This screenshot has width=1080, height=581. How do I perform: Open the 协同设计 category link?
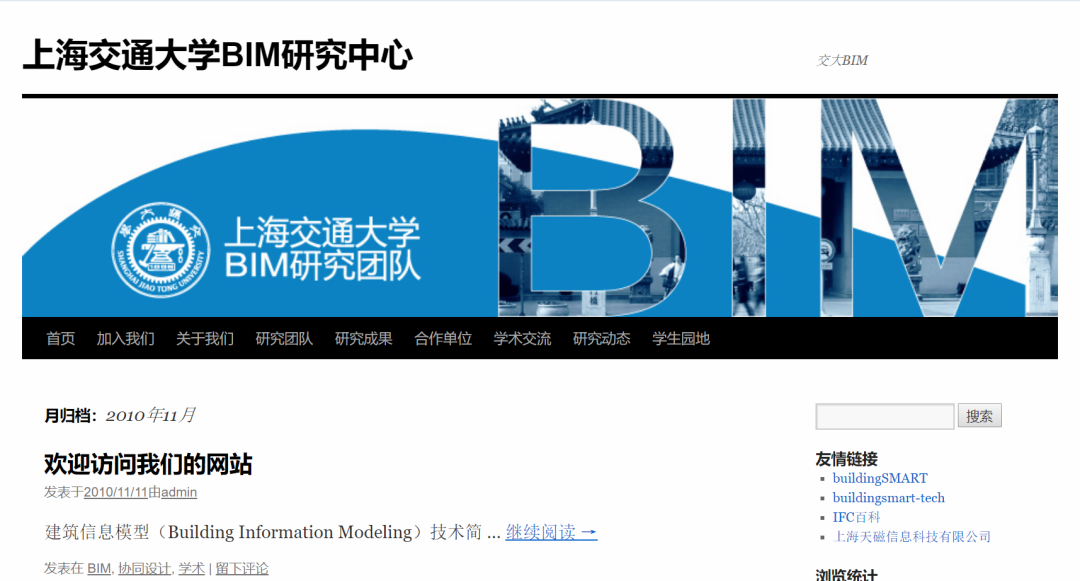point(144,569)
